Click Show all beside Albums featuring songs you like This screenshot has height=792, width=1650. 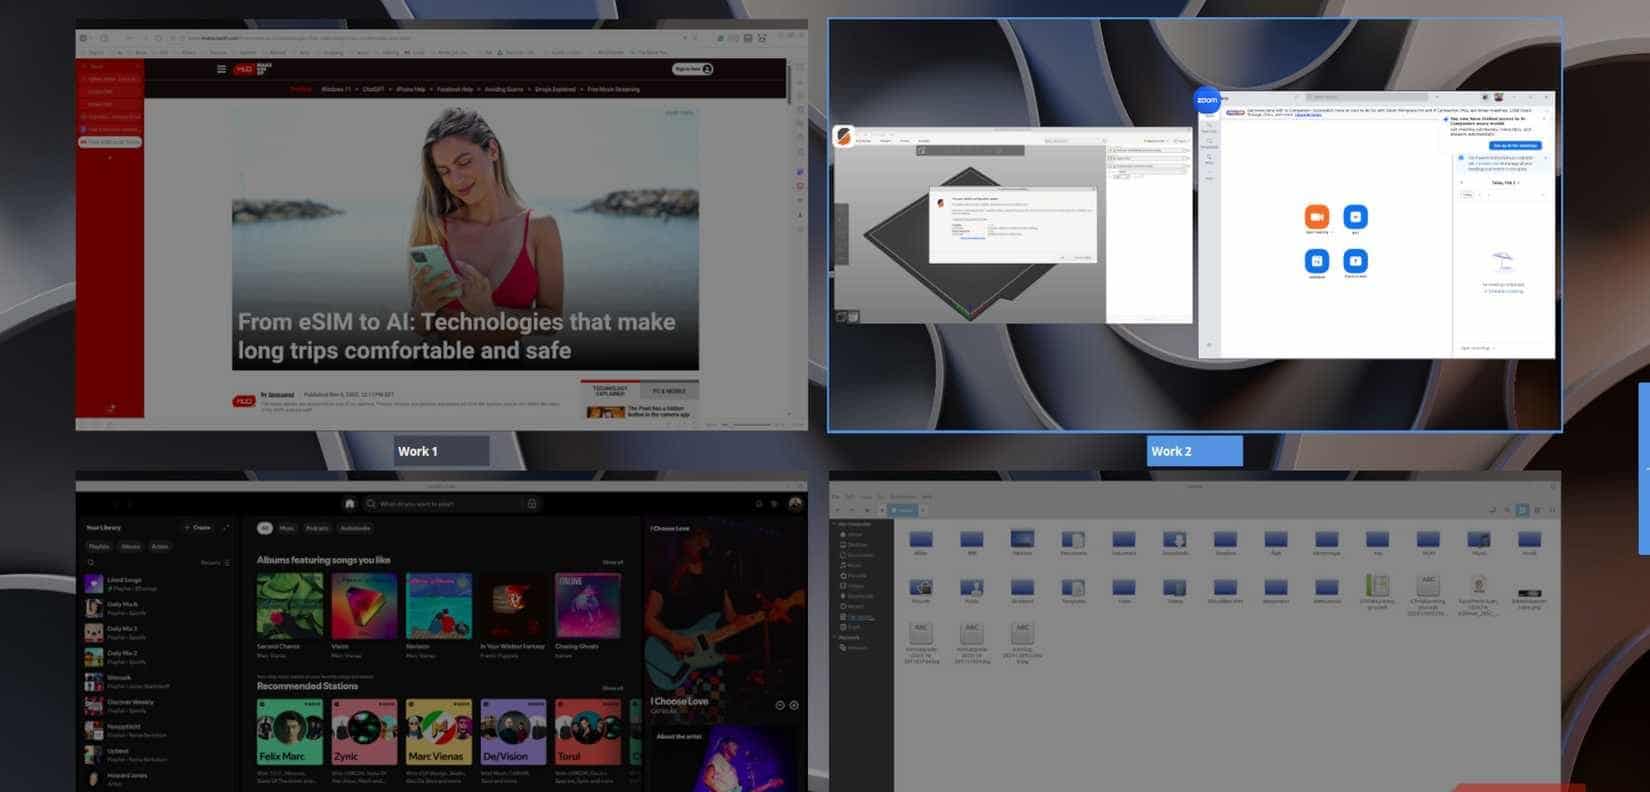click(612, 563)
